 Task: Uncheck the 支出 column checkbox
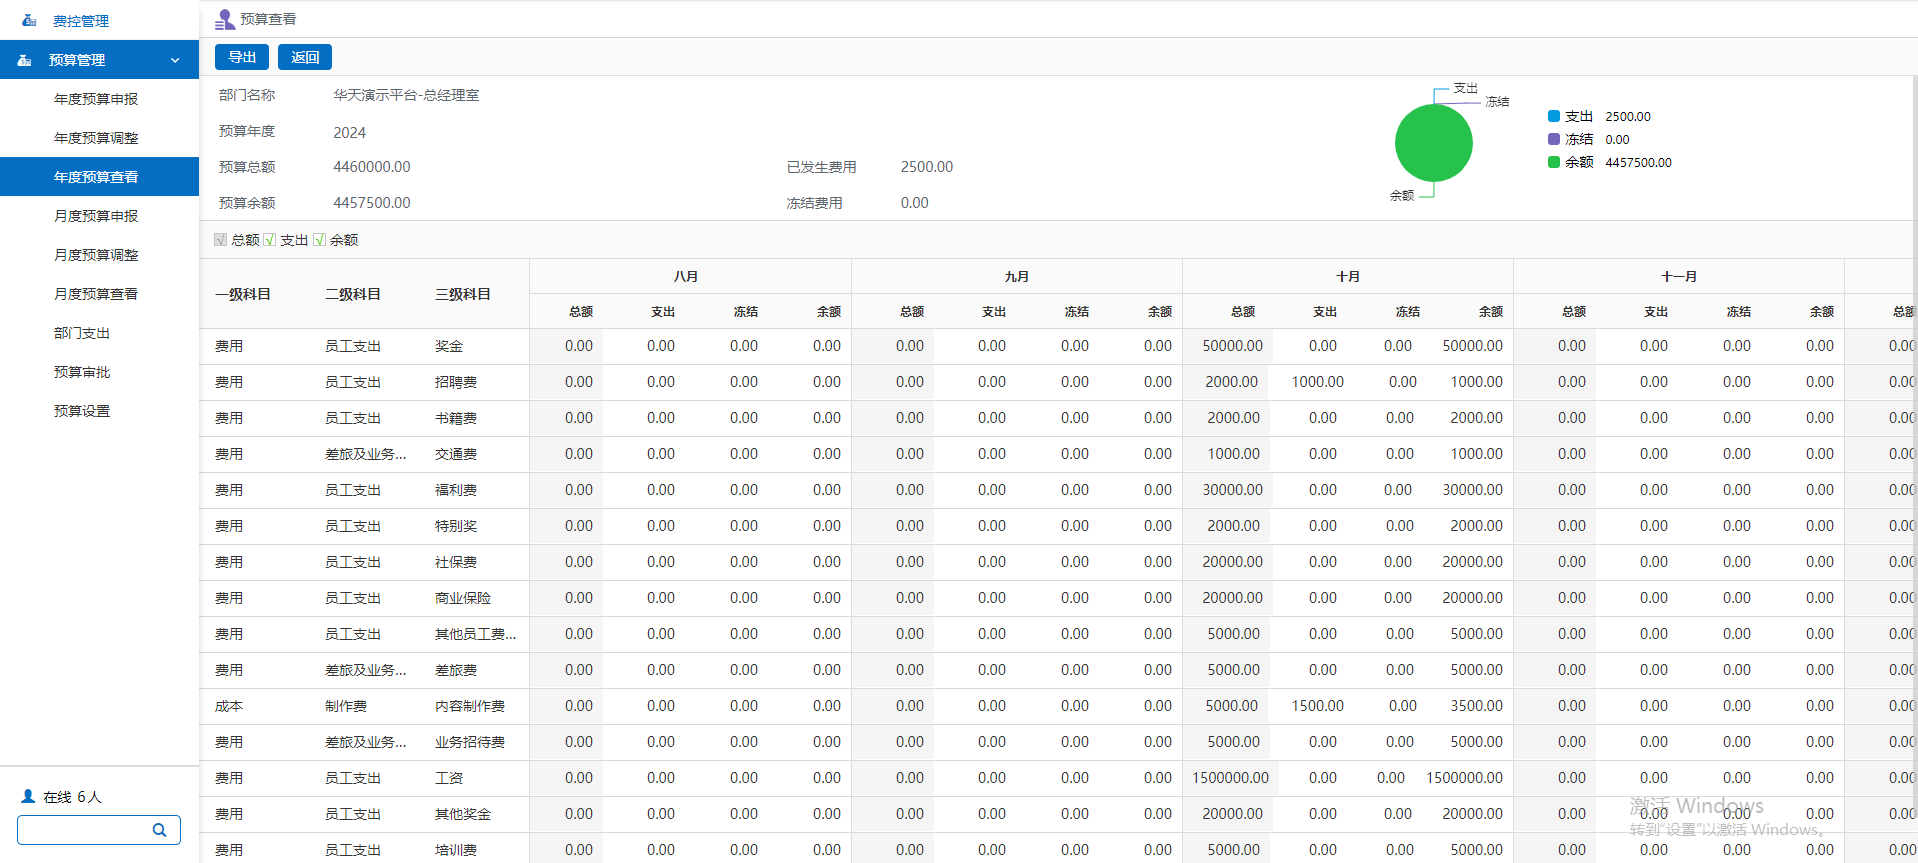coord(270,240)
